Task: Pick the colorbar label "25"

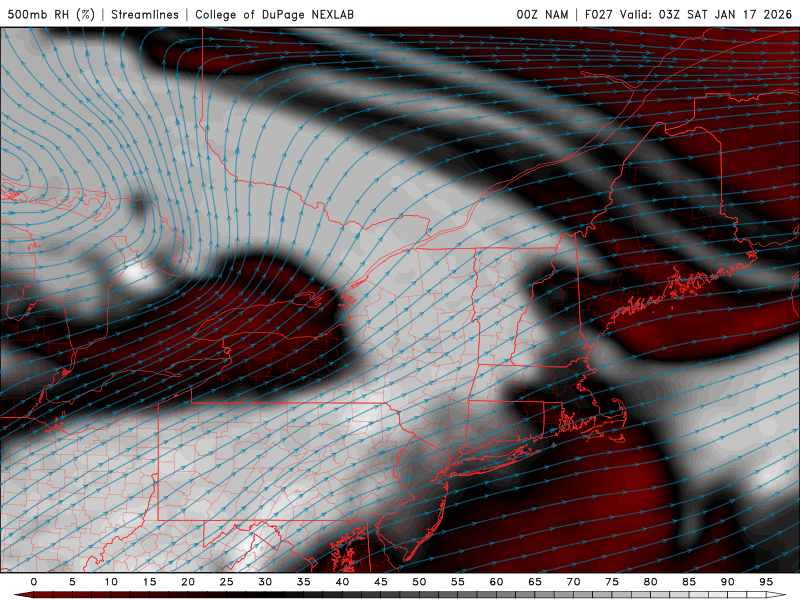Action: click(x=226, y=582)
